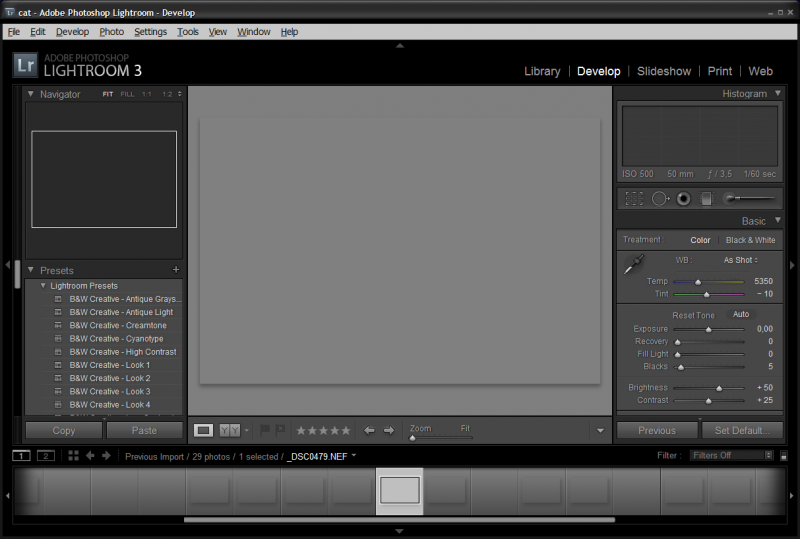Click the Paste button
The height and width of the screenshot is (539, 800).
144,430
